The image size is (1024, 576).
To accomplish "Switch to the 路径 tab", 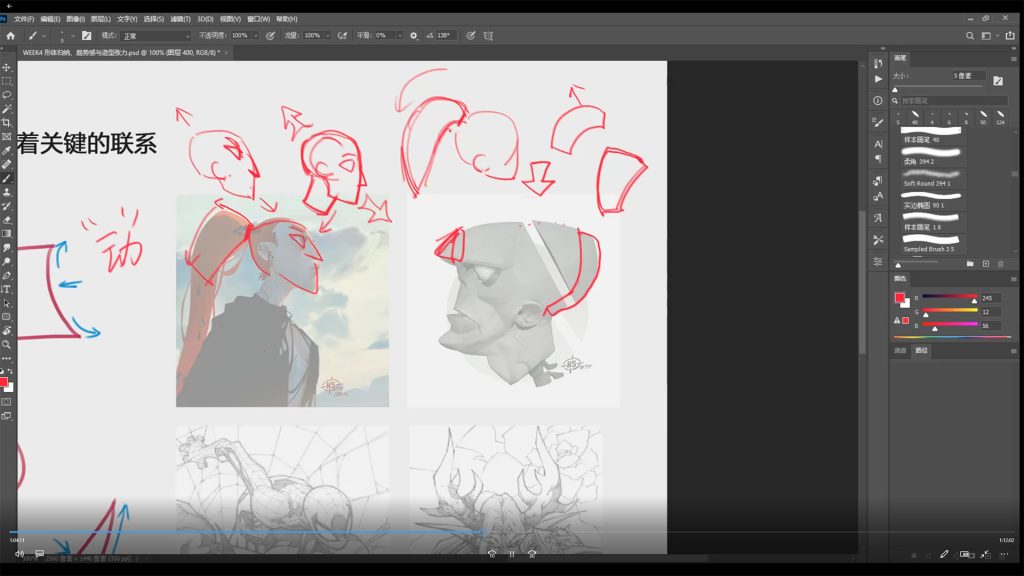I will [x=921, y=351].
